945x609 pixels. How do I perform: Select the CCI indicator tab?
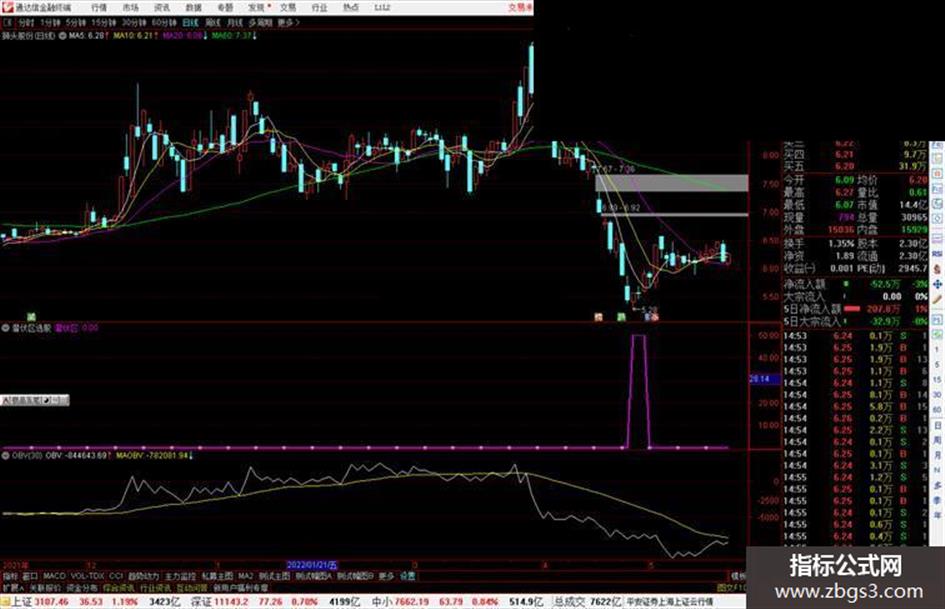click(x=116, y=576)
